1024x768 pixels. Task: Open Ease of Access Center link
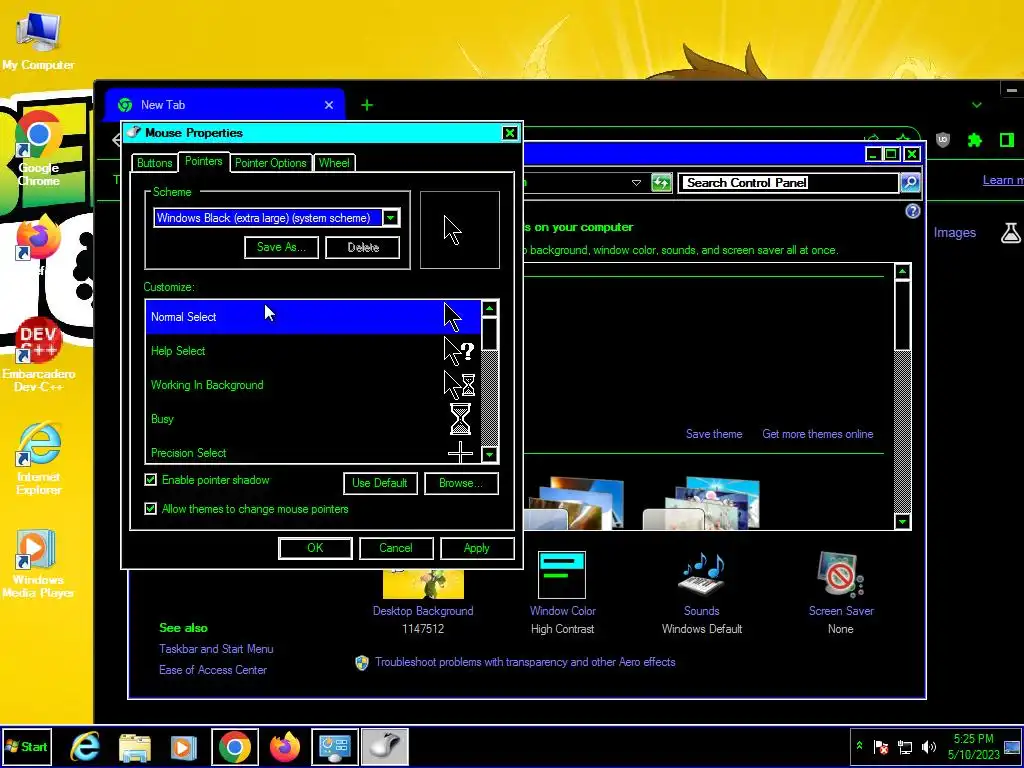pyautogui.click(x=213, y=670)
